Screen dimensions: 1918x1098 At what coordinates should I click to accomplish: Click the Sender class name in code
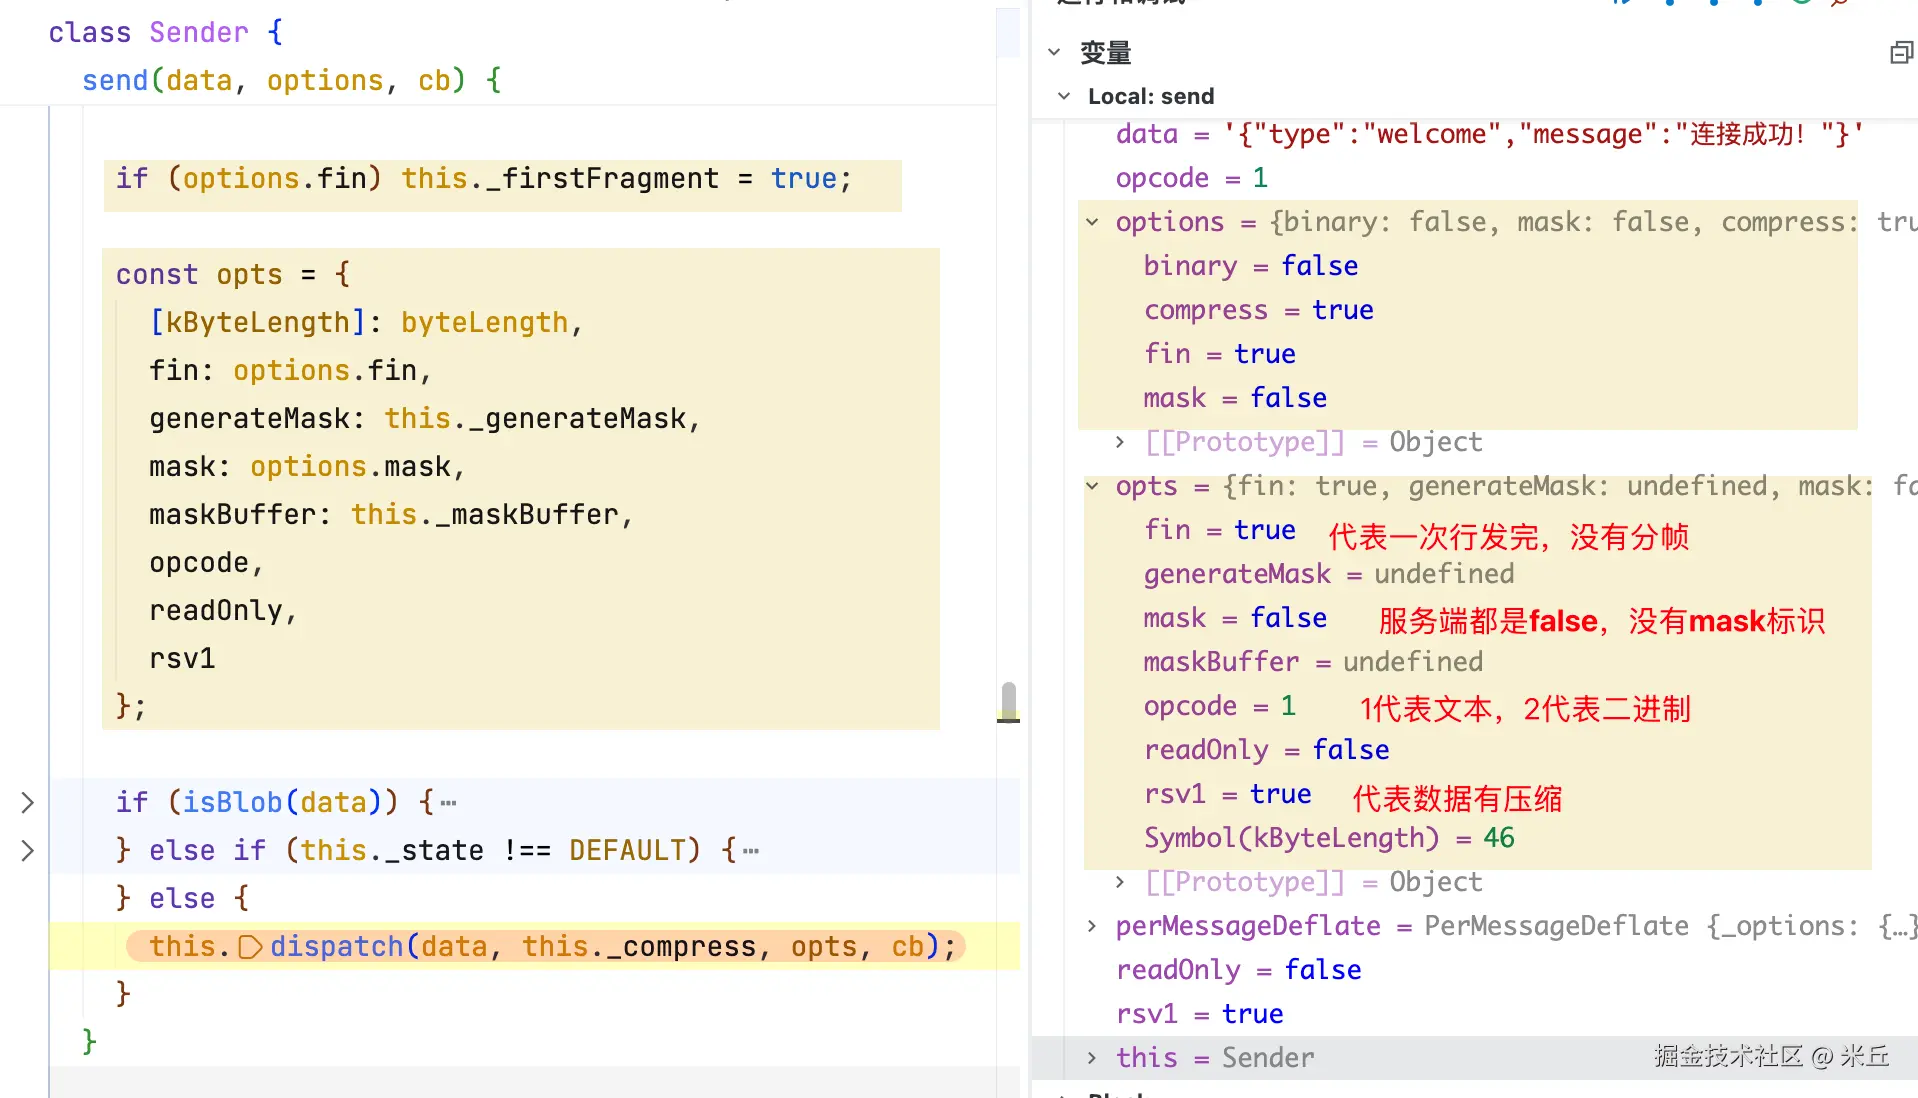pos(199,33)
